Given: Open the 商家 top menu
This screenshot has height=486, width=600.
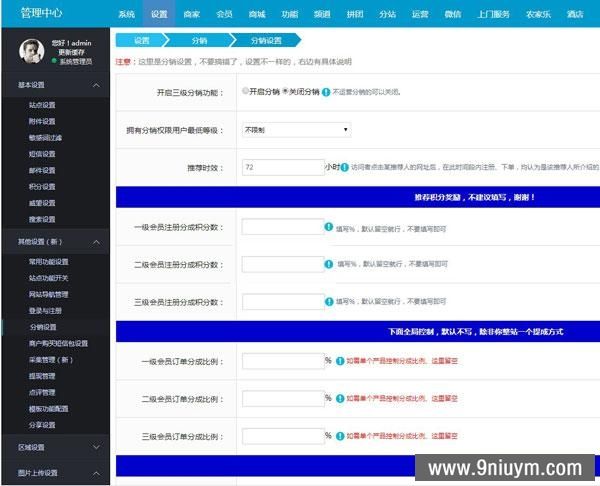Looking at the screenshot, I should (x=191, y=14).
